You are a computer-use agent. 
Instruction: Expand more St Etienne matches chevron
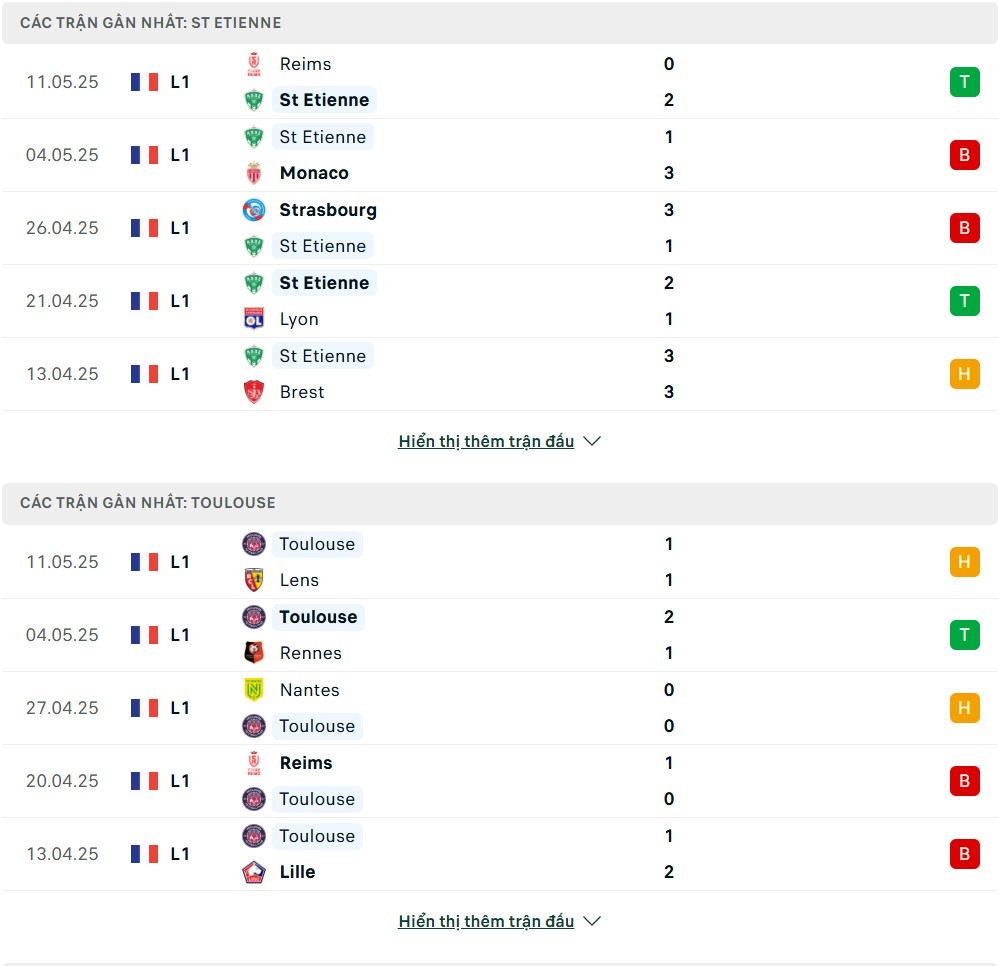click(x=592, y=441)
